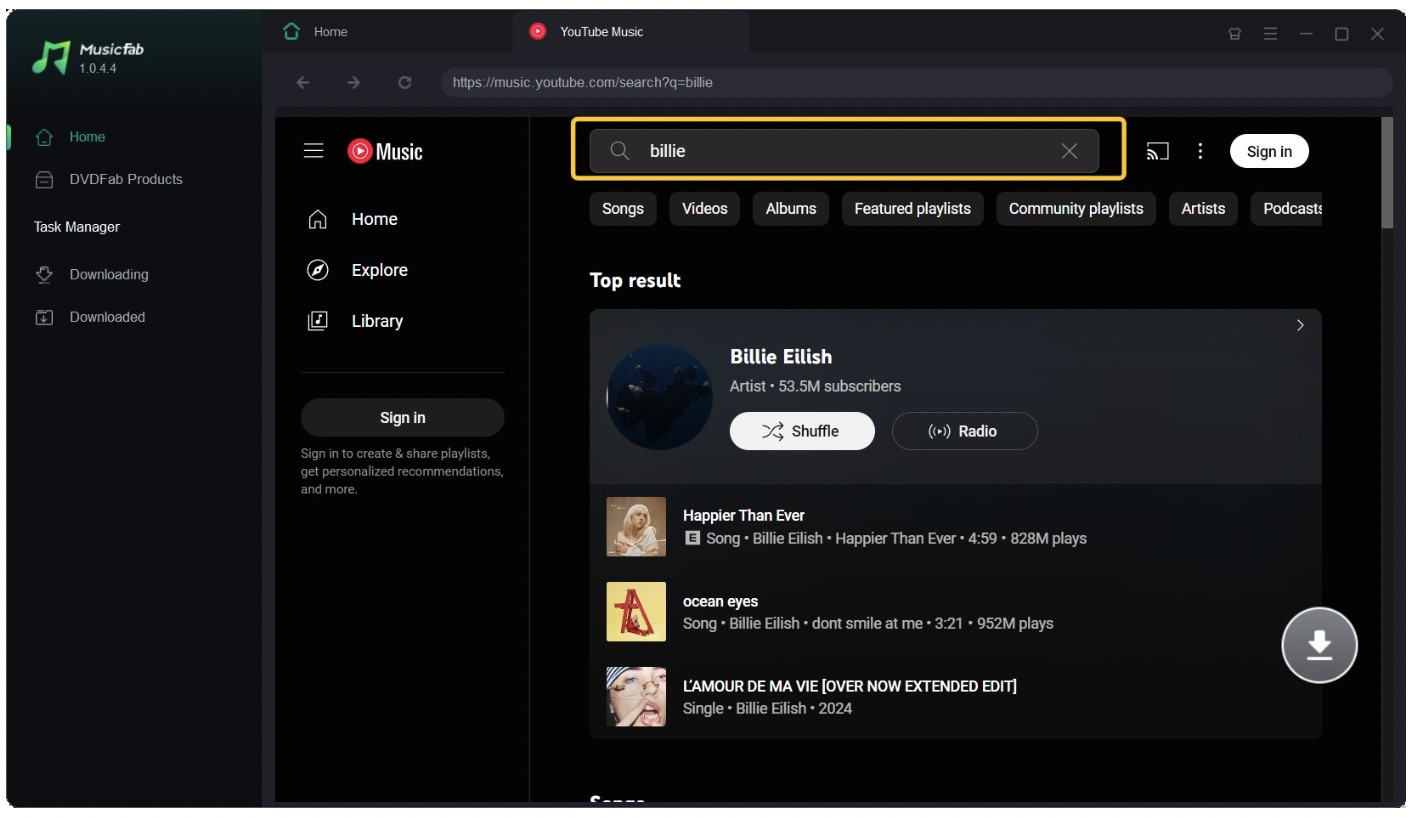
Task: Shuffle Billie Eilish's music
Action: [802, 431]
